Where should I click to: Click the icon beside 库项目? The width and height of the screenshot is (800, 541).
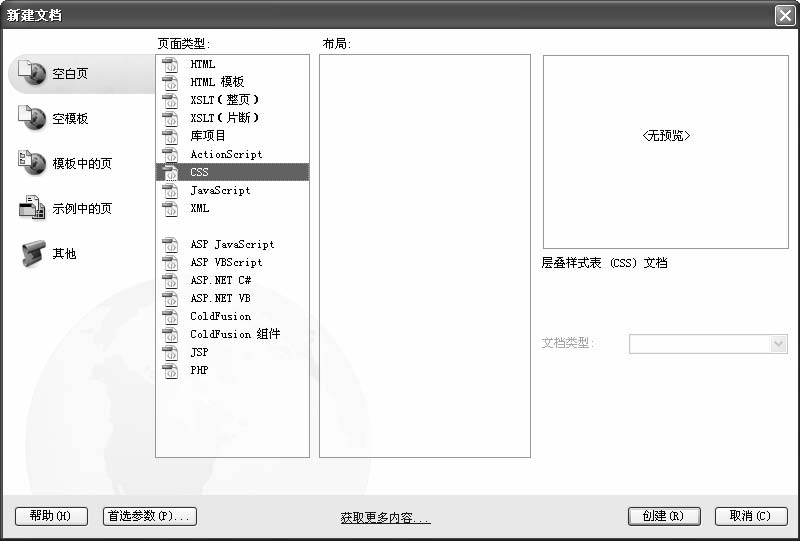(x=170, y=136)
